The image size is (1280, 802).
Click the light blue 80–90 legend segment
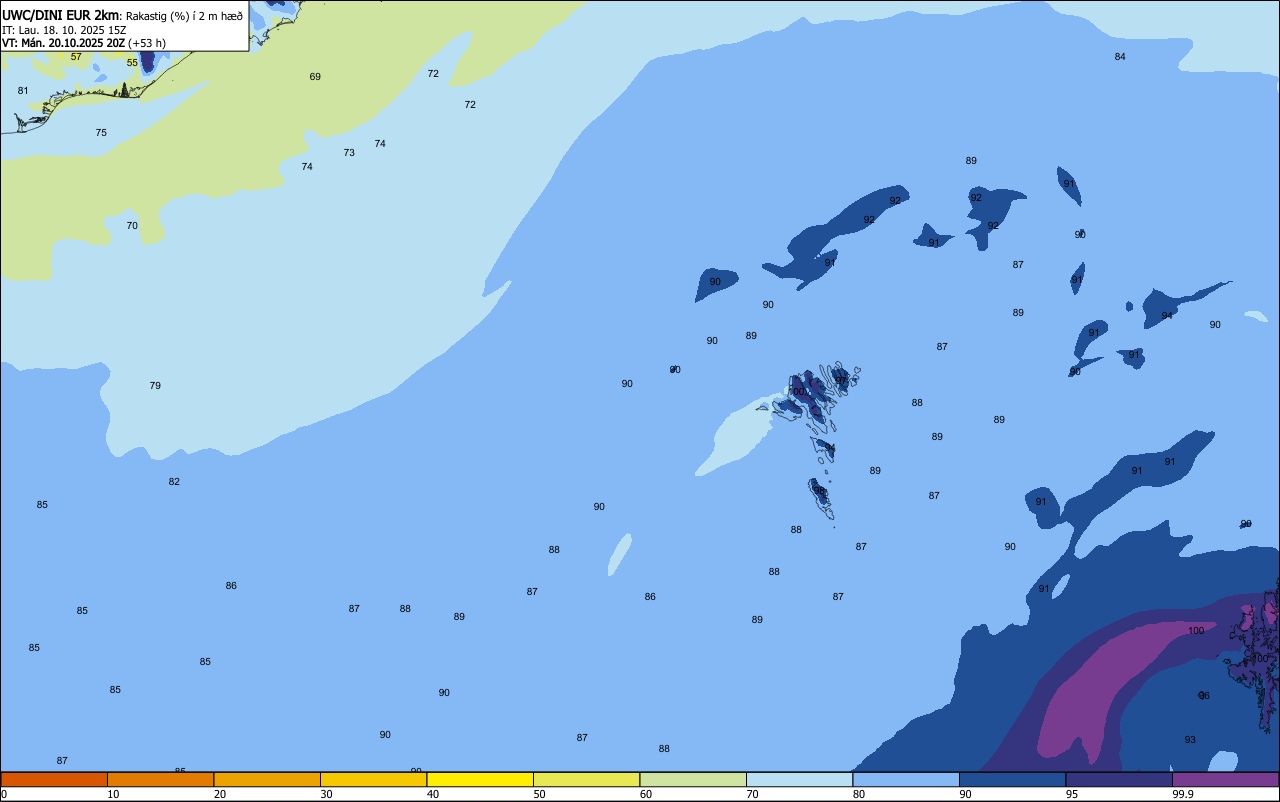906,779
